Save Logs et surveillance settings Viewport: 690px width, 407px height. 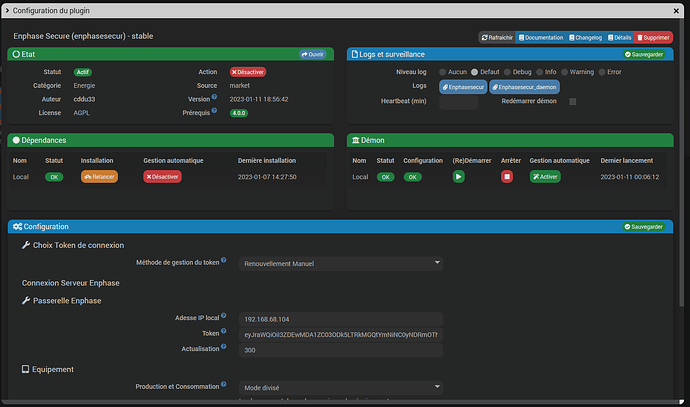[644, 54]
